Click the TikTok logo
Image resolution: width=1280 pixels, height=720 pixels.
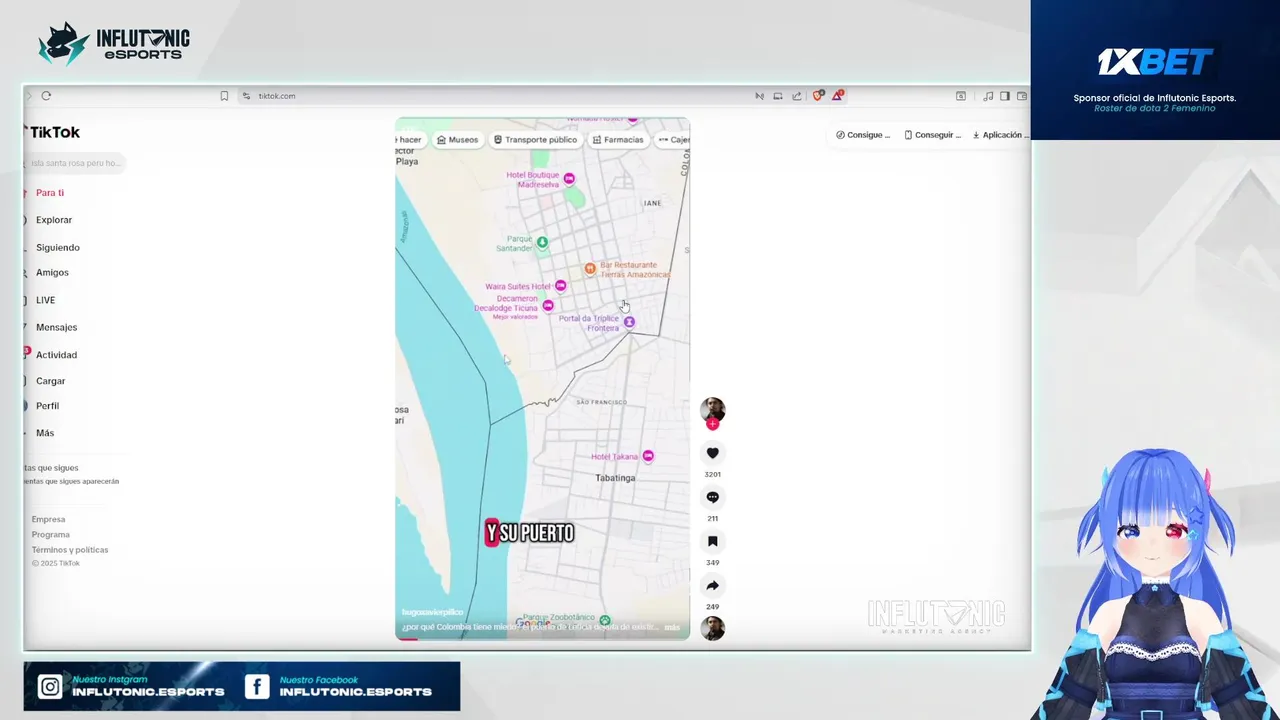point(52,132)
